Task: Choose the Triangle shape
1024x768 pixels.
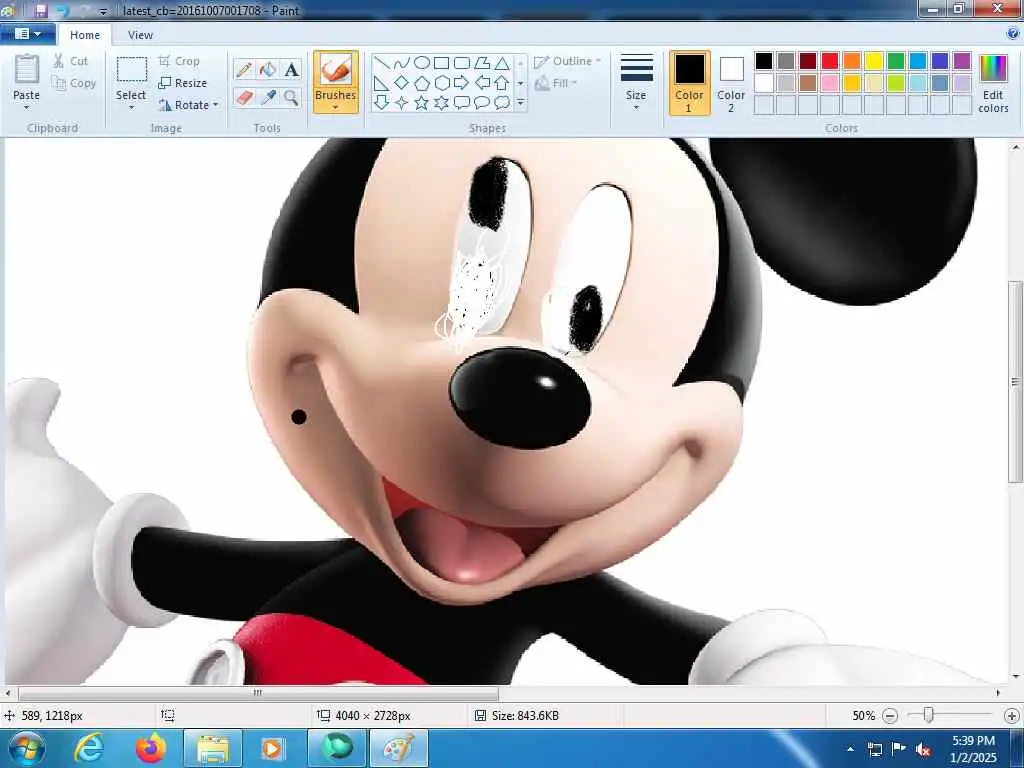Action: [502, 63]
